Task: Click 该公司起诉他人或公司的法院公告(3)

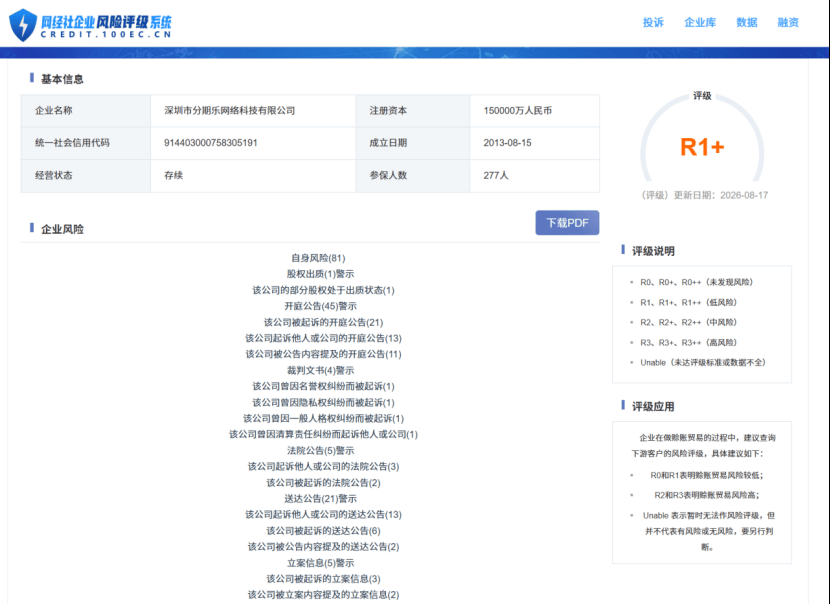Action: [323, 466]
